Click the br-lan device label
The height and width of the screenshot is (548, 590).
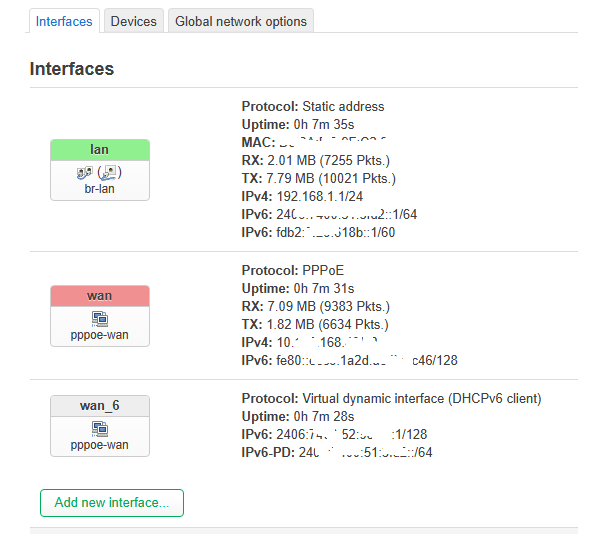[x=99, y=189]
